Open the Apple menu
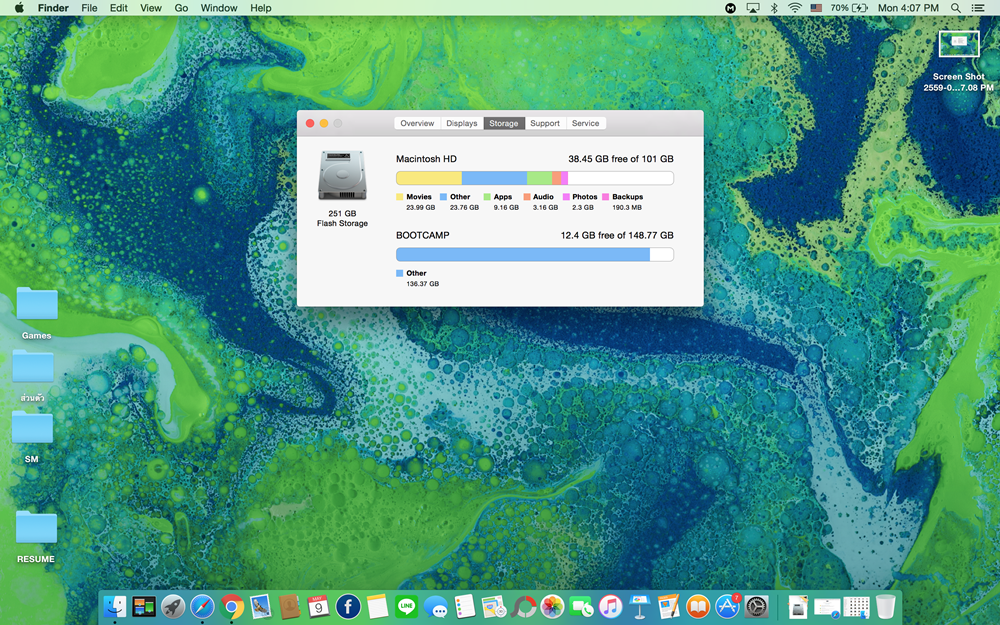This screenshot has width=1000, height=625. [19, 8]
